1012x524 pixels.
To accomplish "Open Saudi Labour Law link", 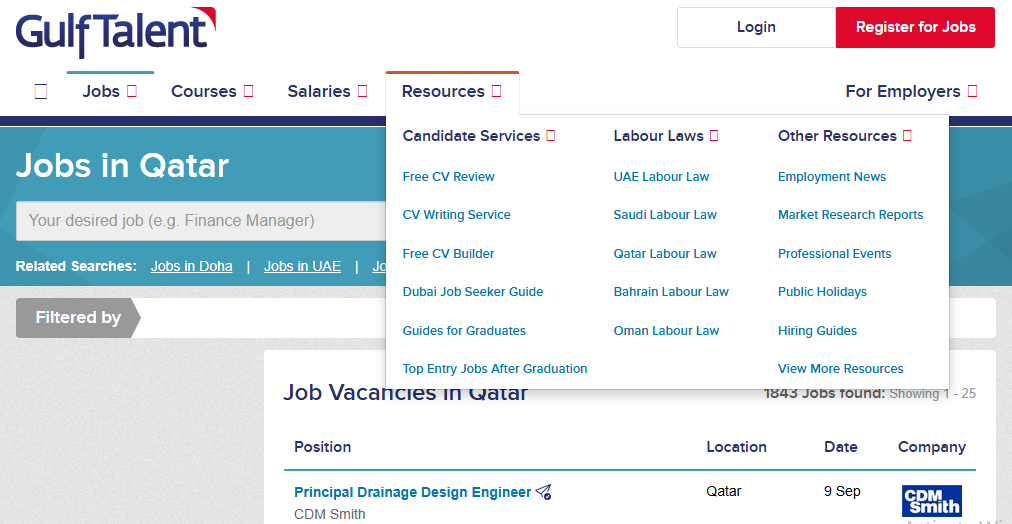I will 665,215.
